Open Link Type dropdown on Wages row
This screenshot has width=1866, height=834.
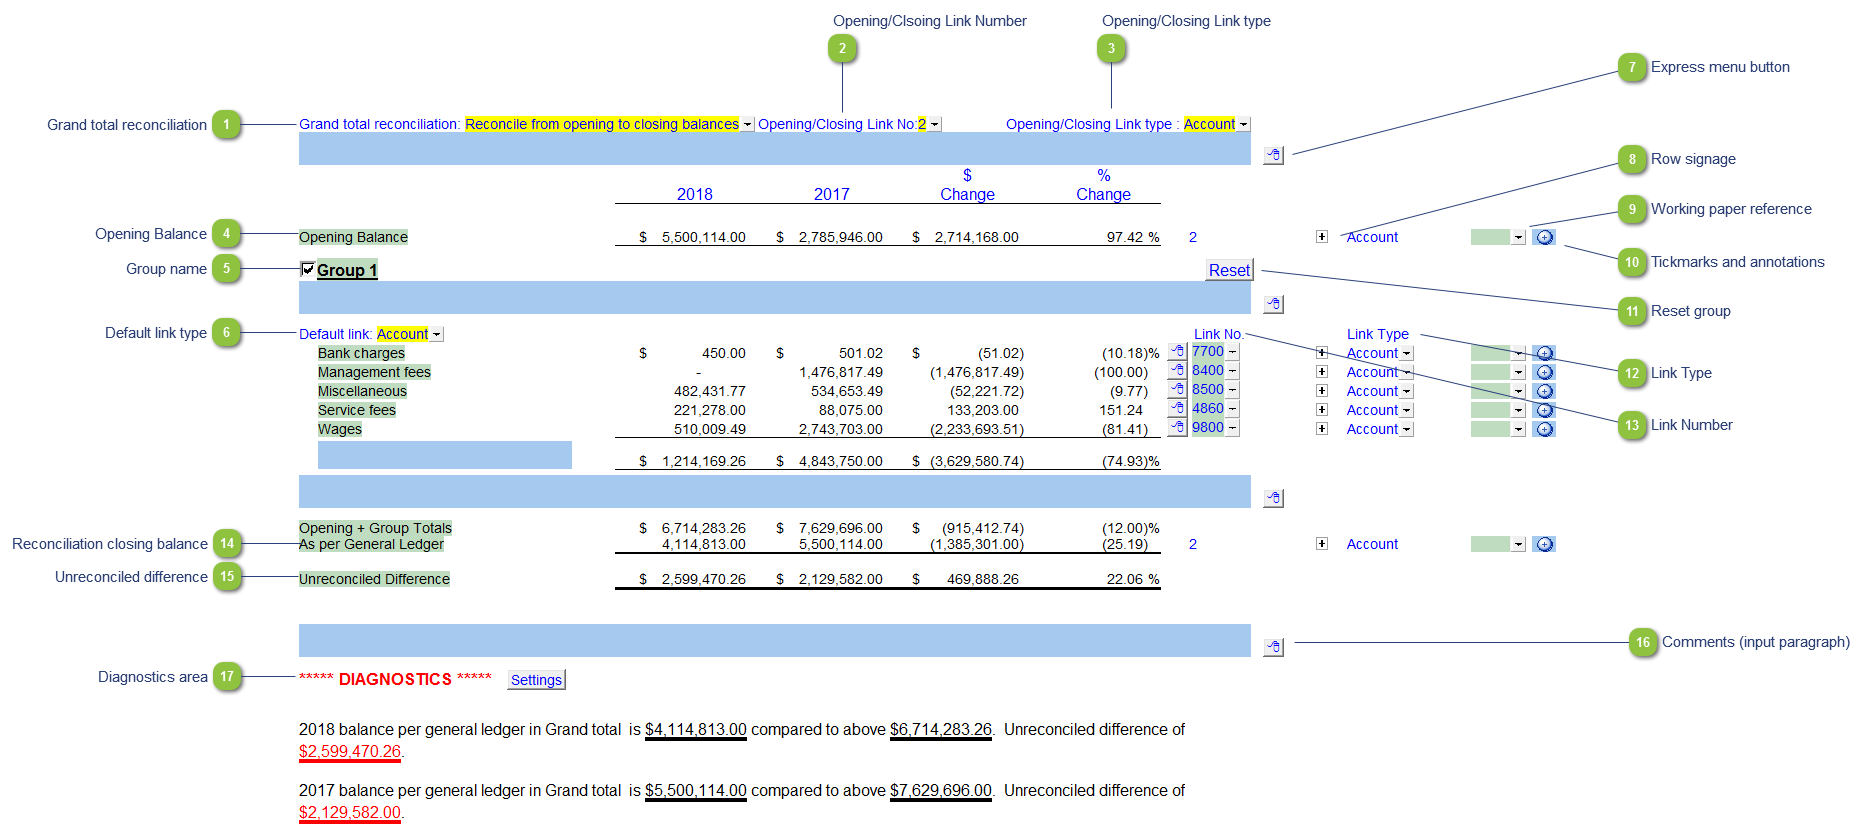tap(1406, 430)
